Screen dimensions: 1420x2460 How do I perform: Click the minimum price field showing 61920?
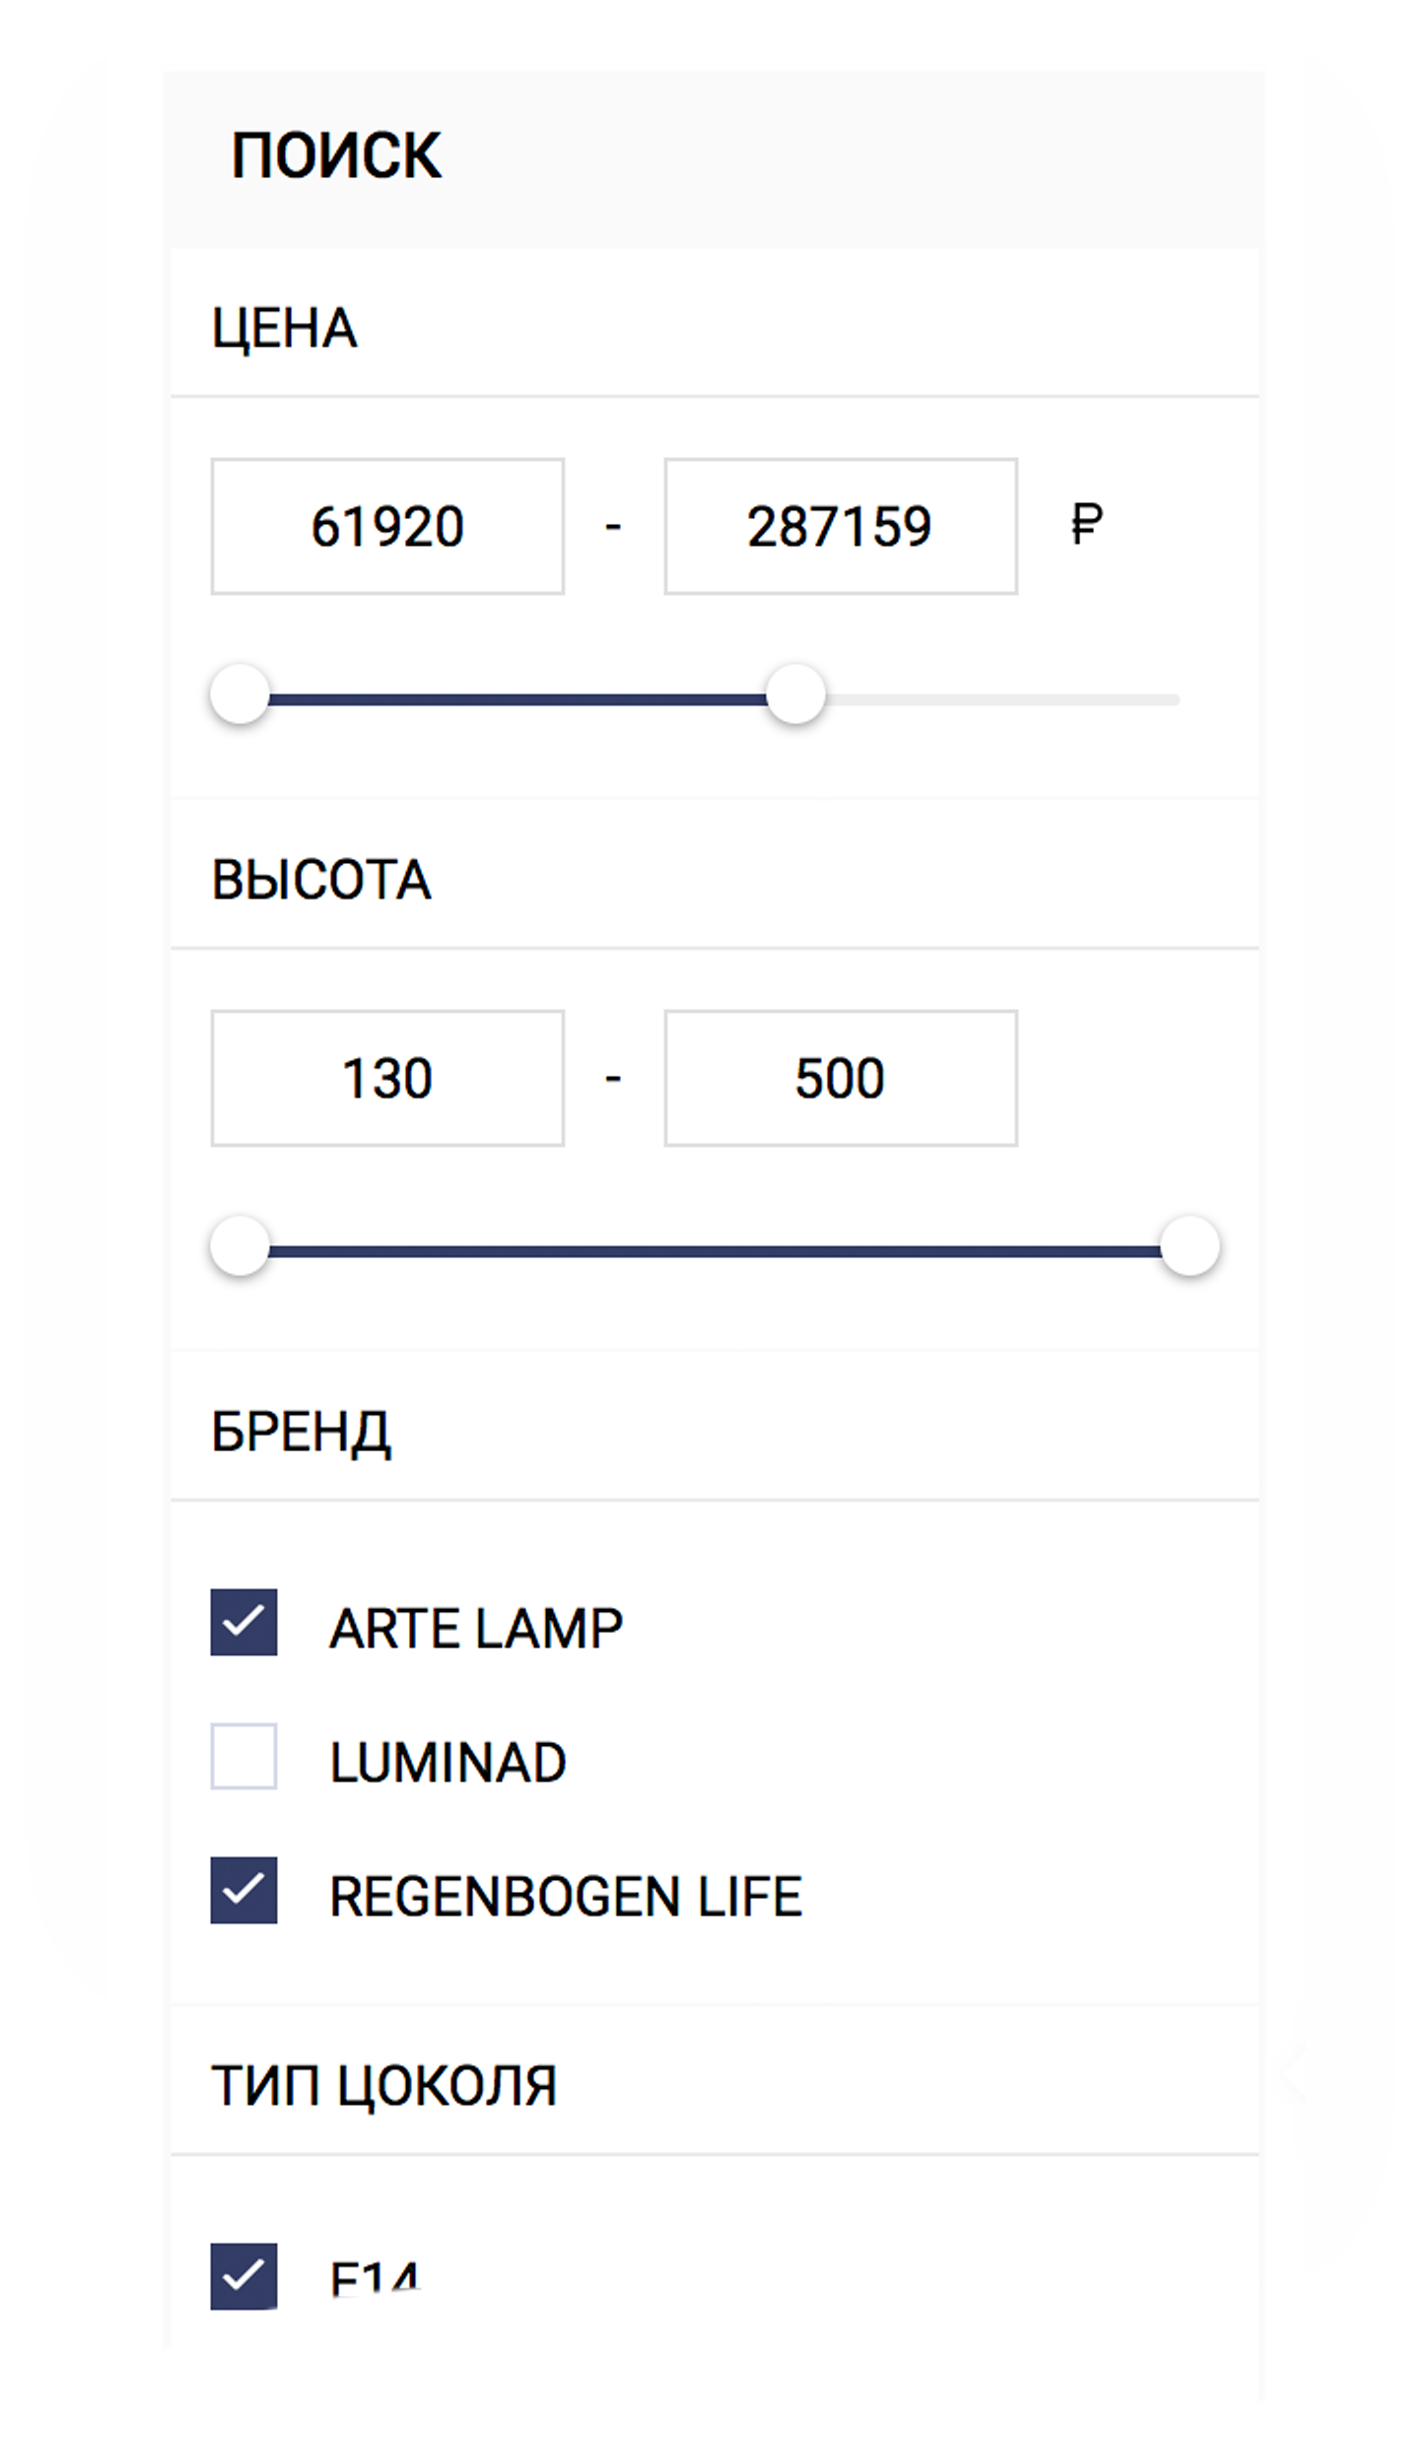[387, 526]
